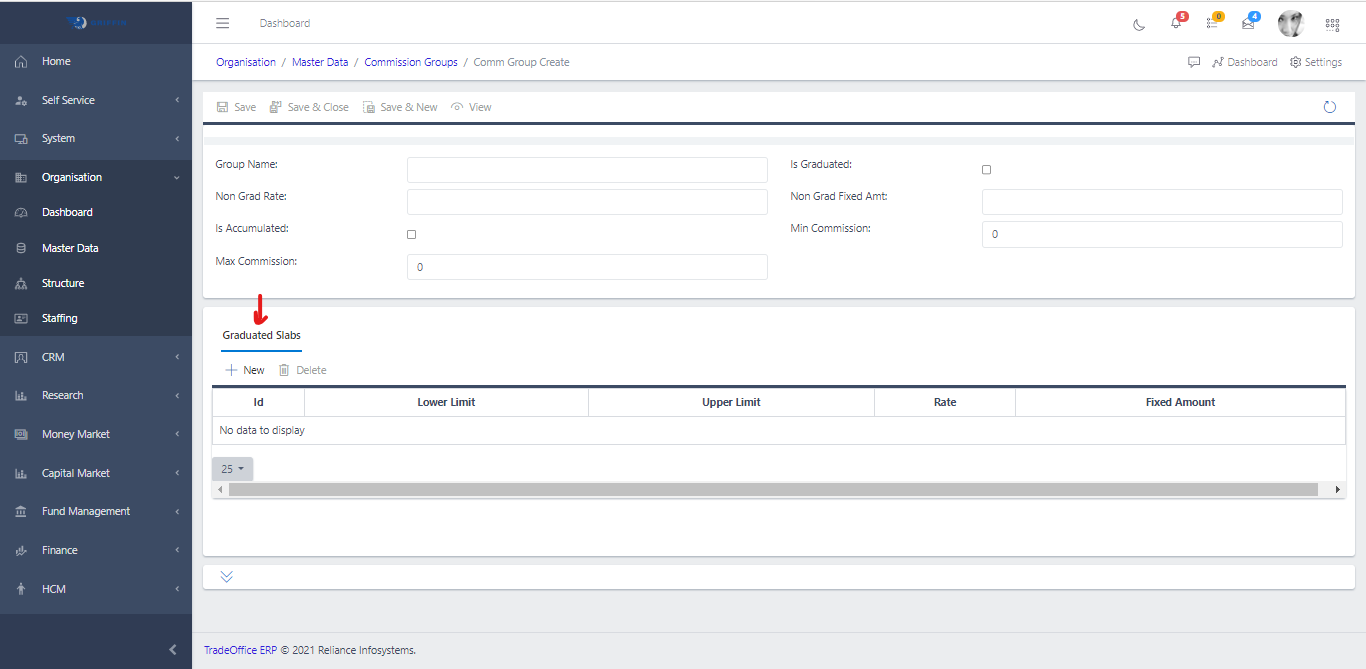Check the Is Accumulated checkbox
Viewport: 1366px width, 669px height.
(x=411, y=234)
